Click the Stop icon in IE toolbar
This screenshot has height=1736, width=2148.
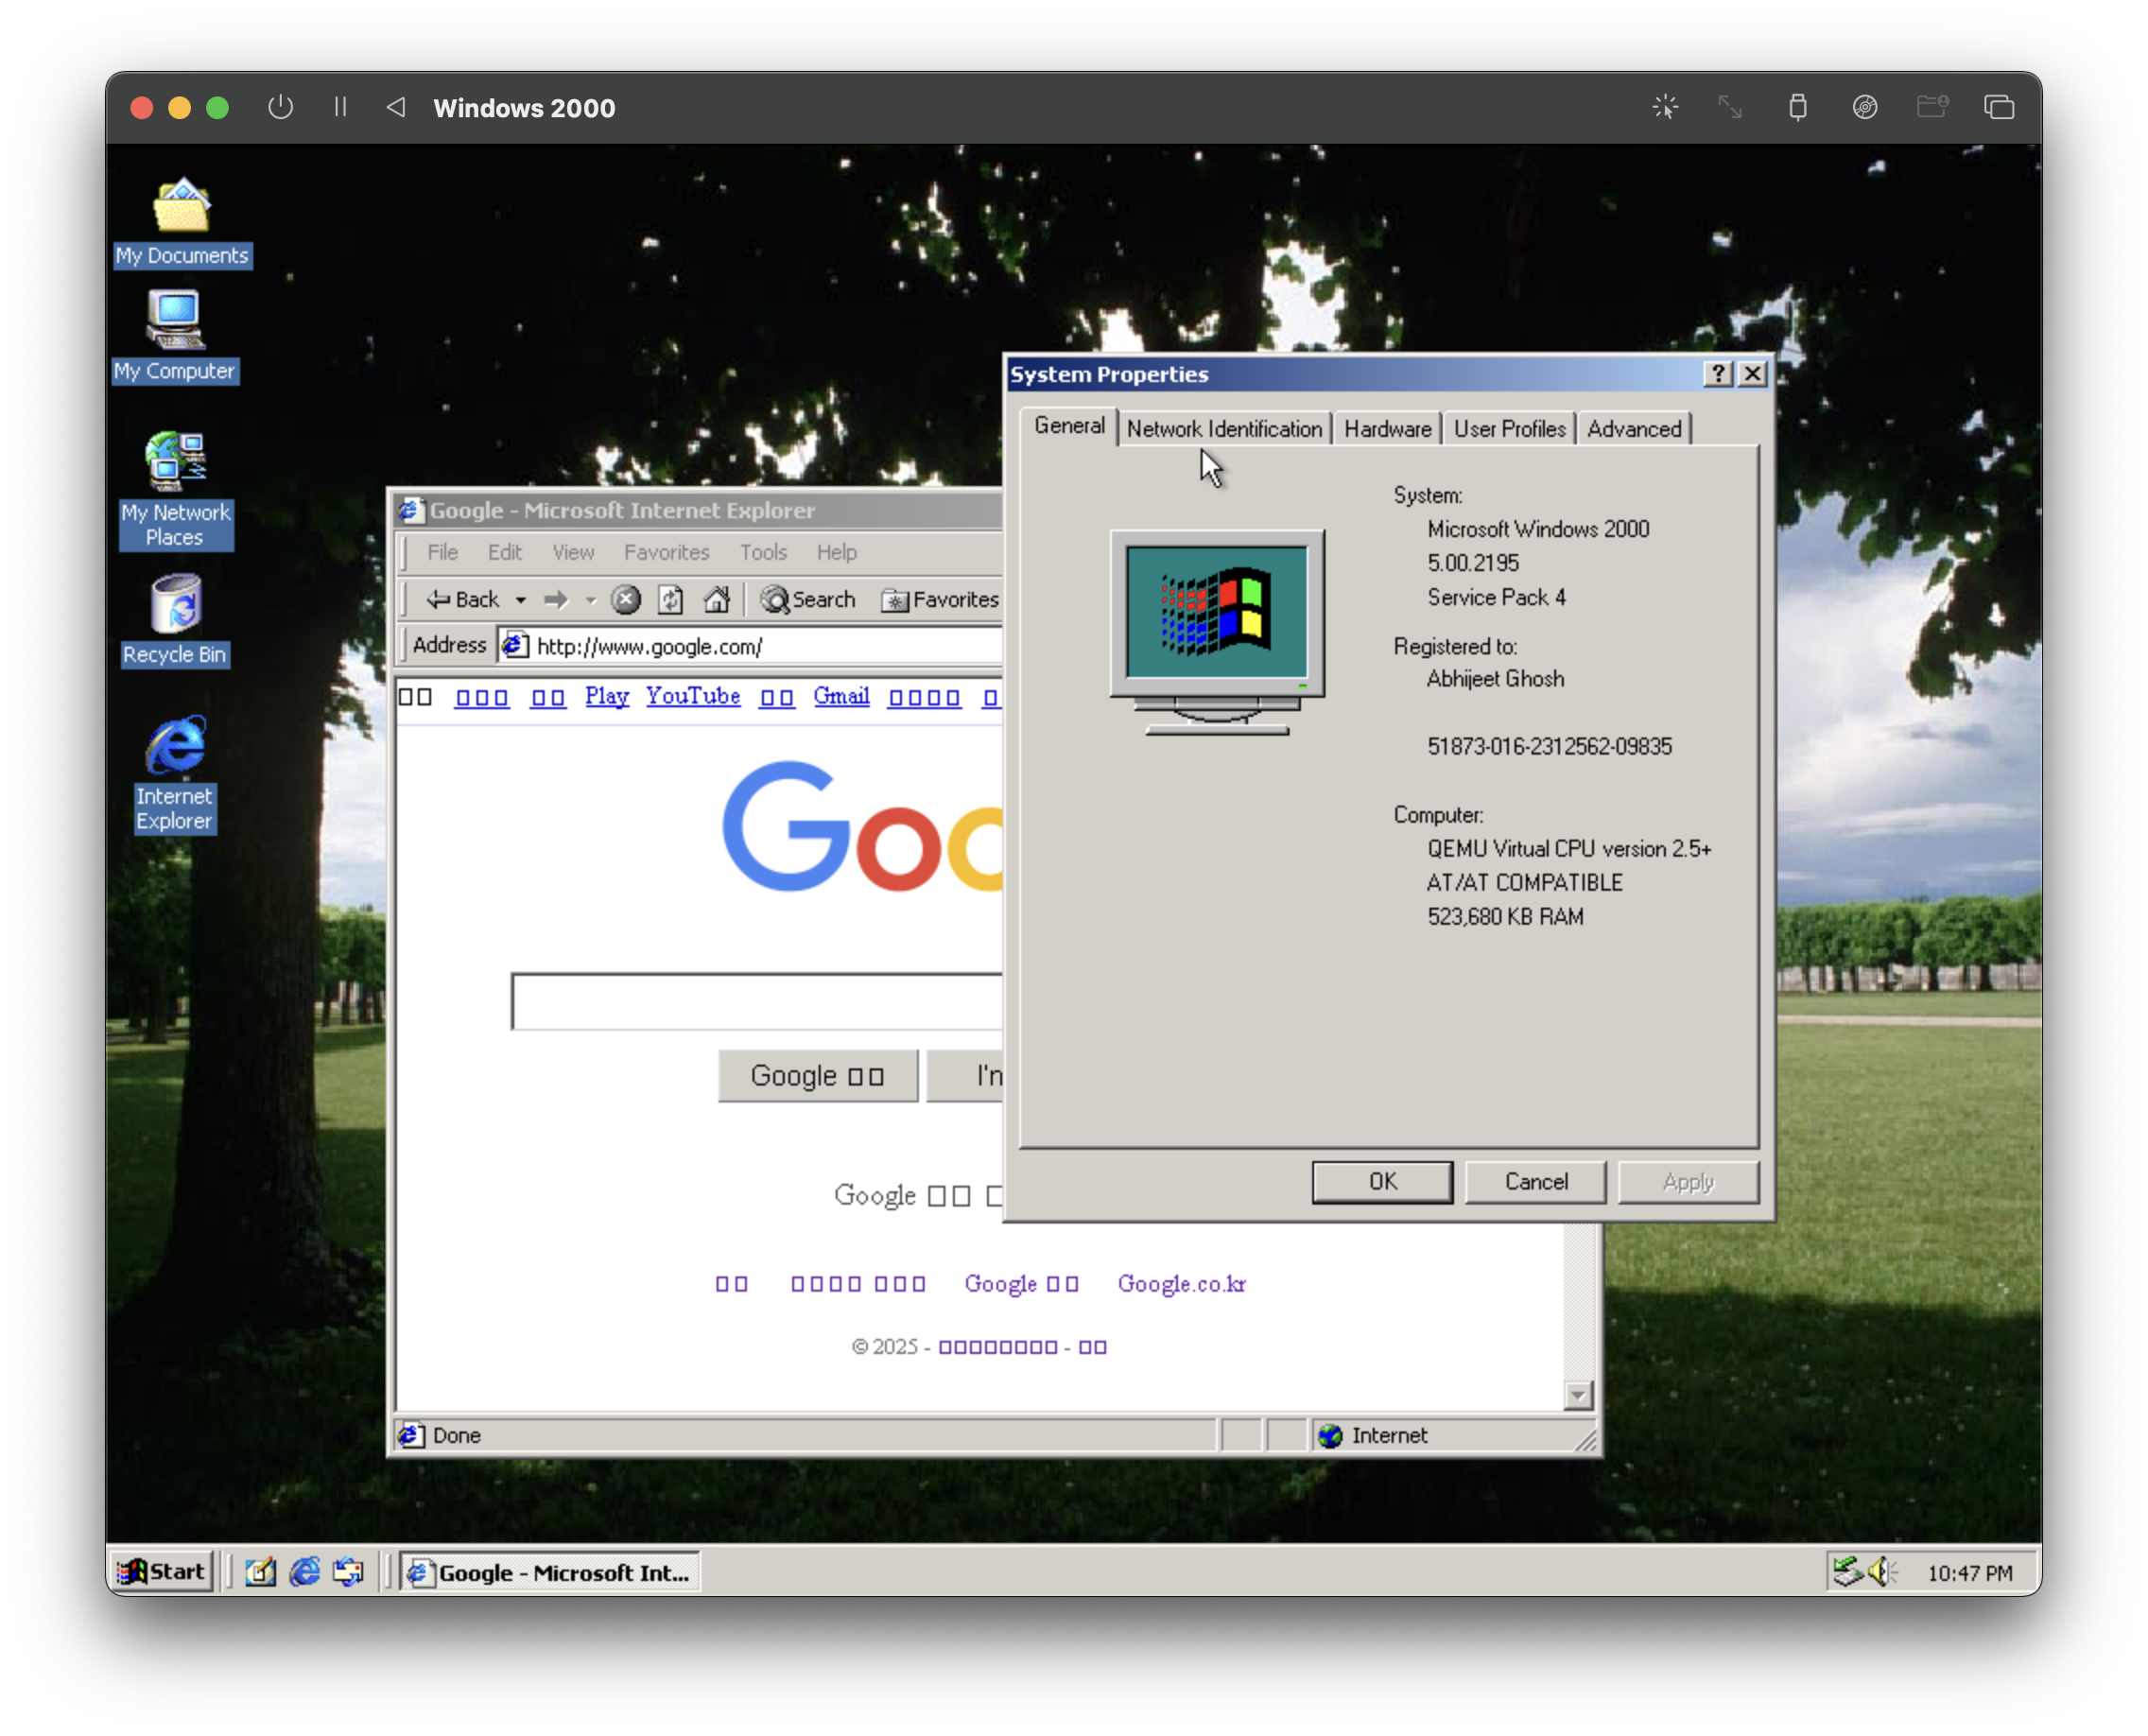pos(626,600)
